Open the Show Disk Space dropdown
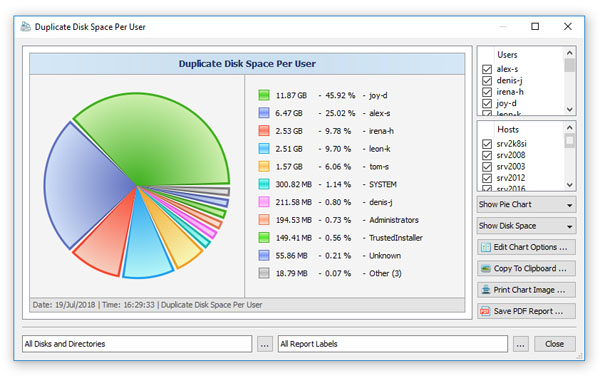This screenshot has width=600, height=378. point(526,226)
